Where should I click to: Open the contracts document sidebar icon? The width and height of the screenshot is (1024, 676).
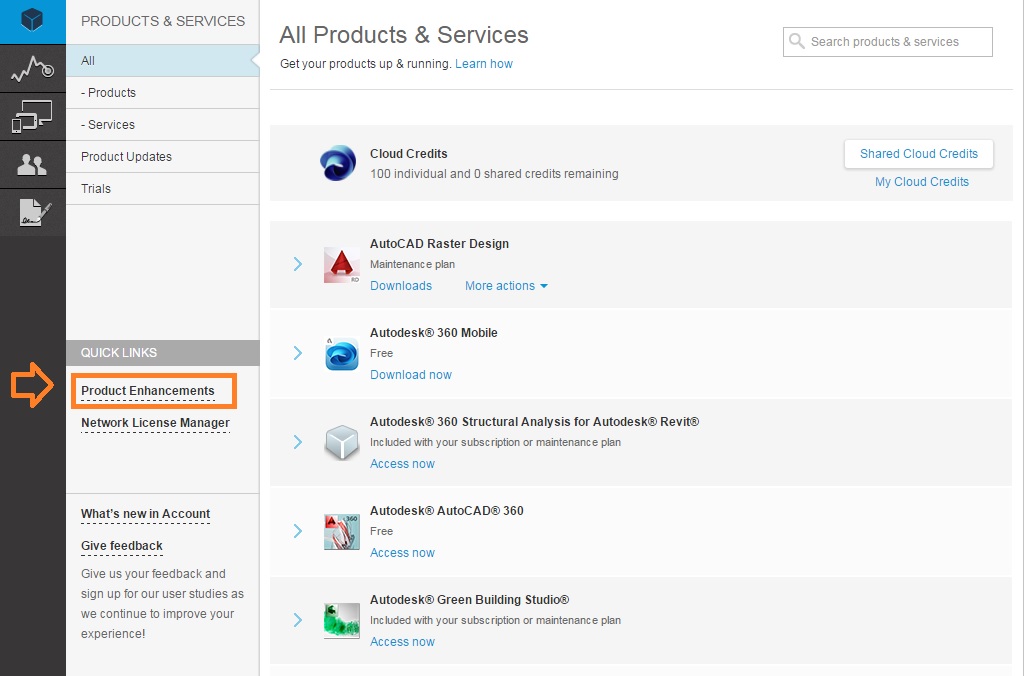(x=32, y=212)
